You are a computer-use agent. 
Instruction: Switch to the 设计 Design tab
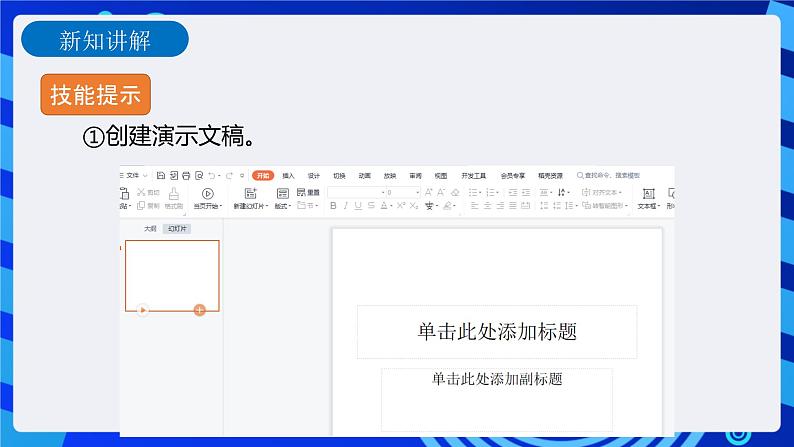(314, 175)
